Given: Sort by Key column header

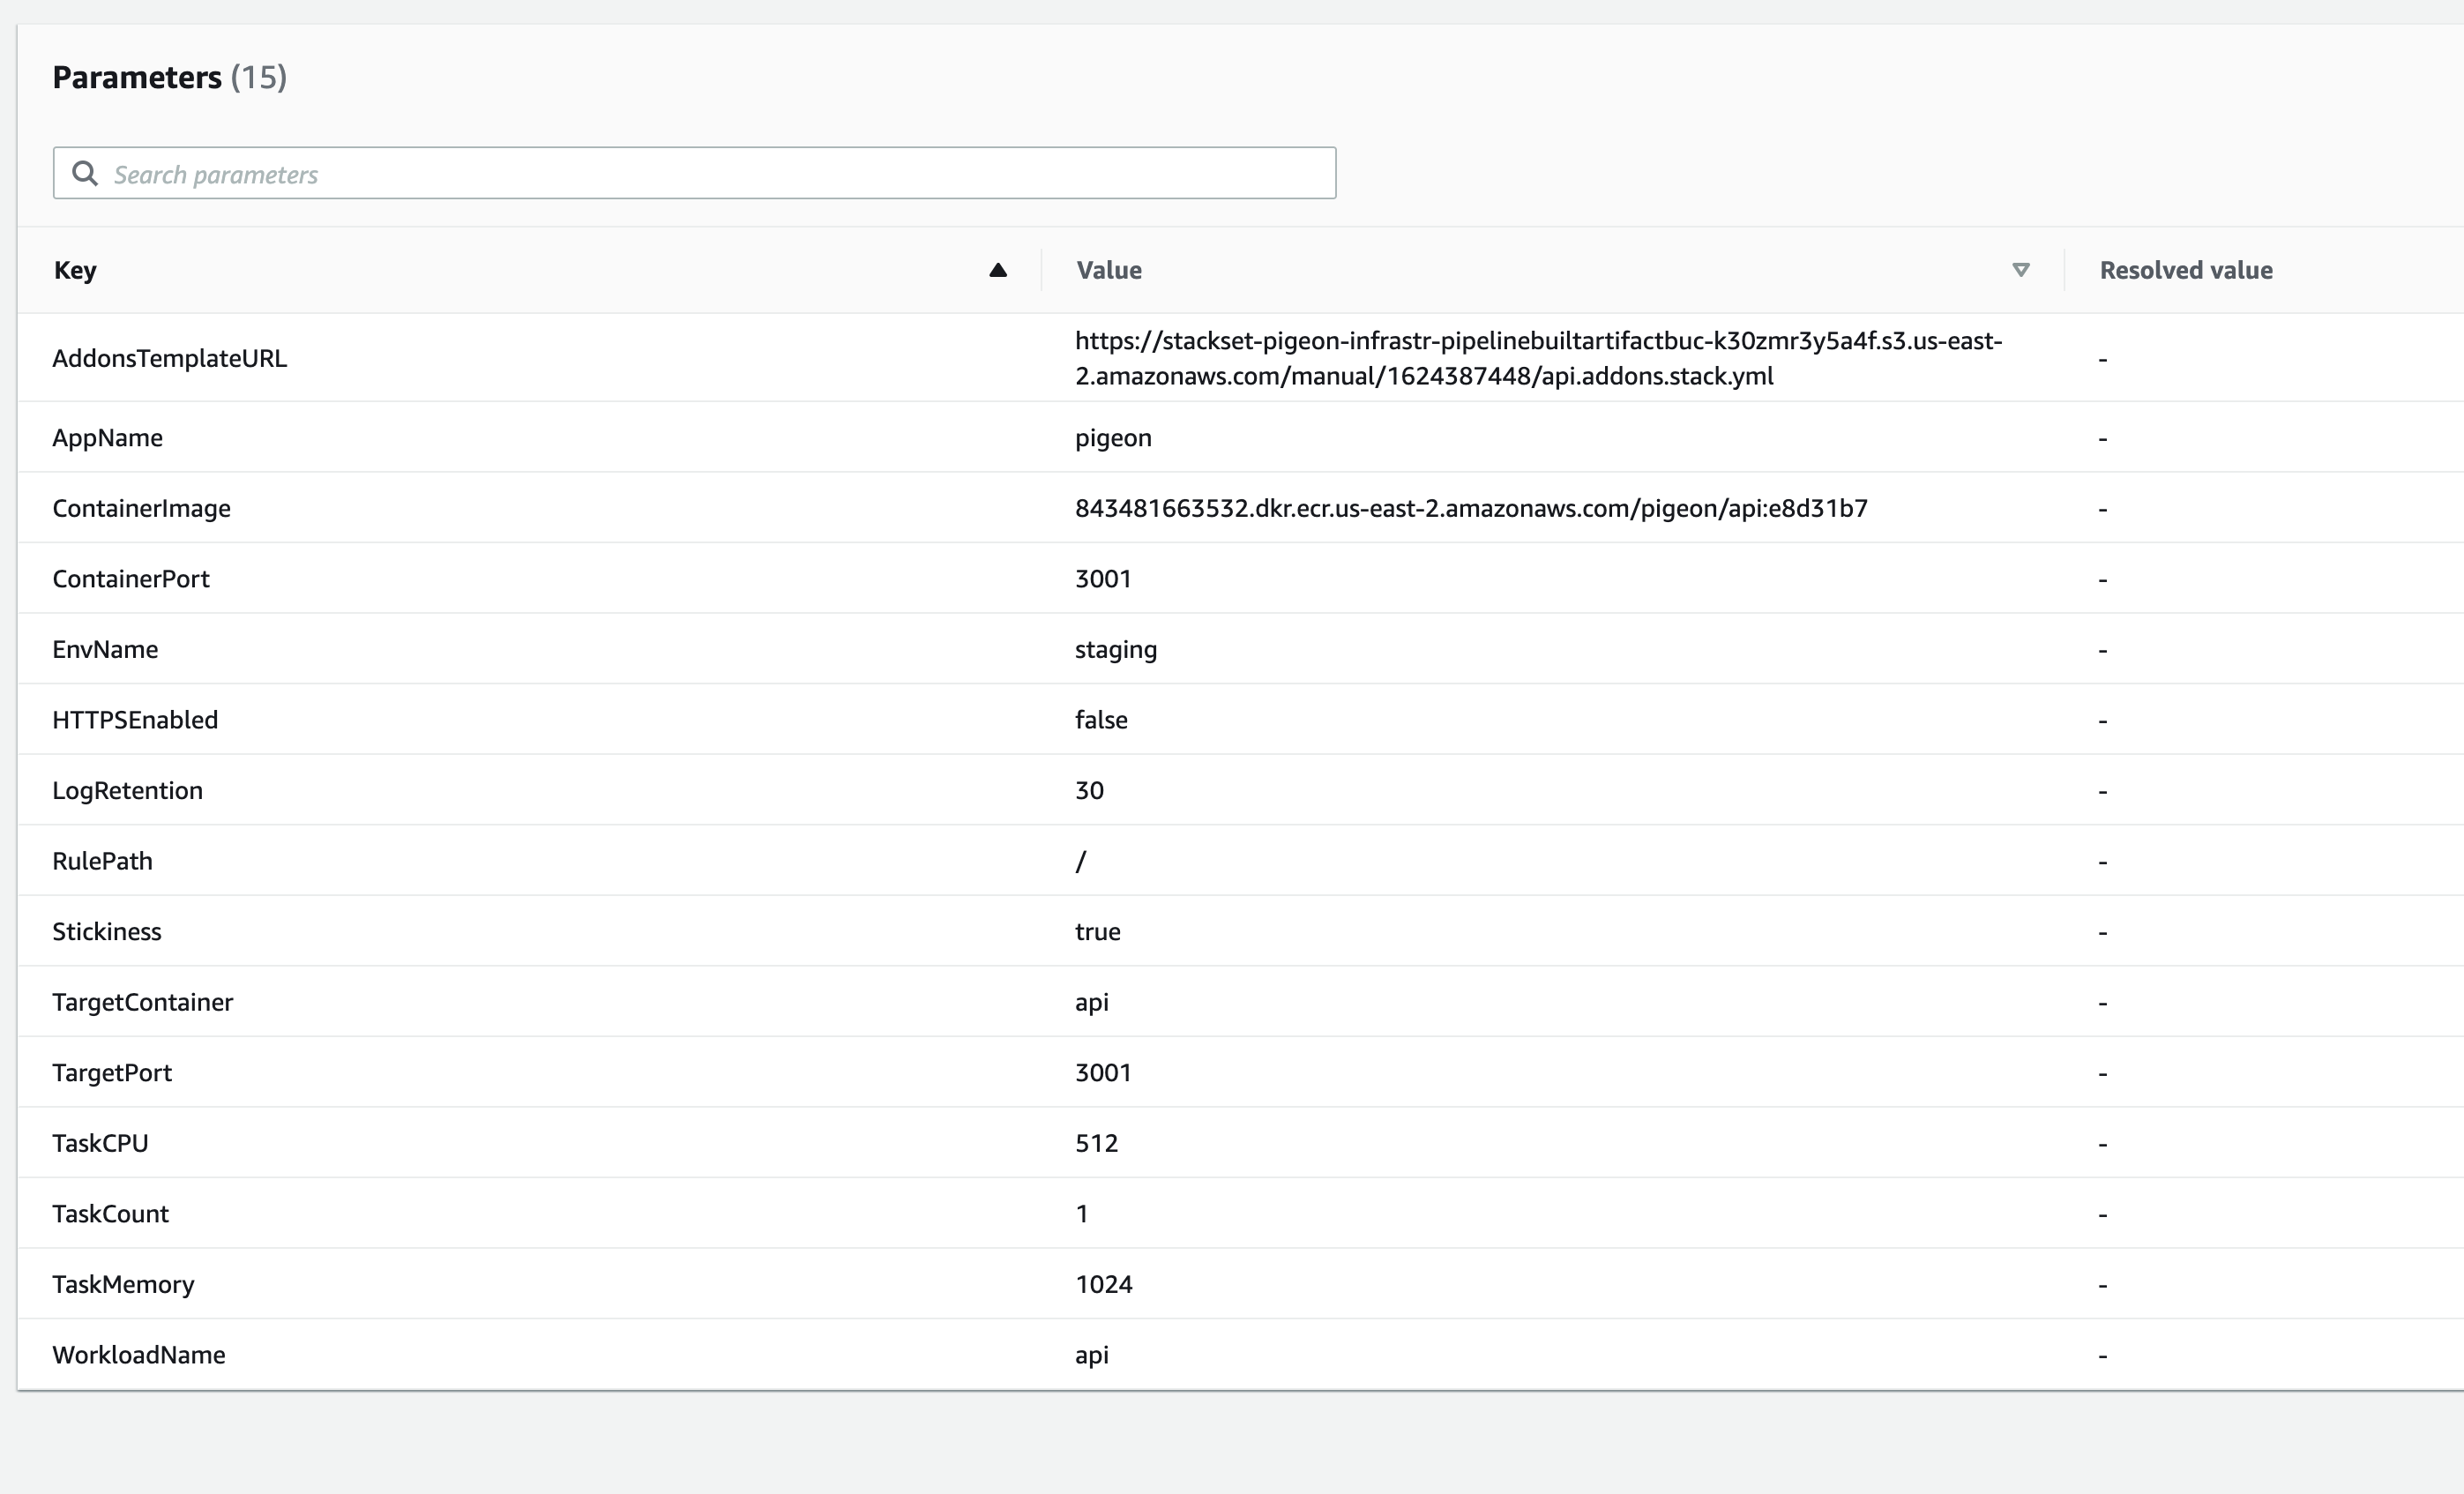Looking at the screenshot, I should tap(75, 270).
